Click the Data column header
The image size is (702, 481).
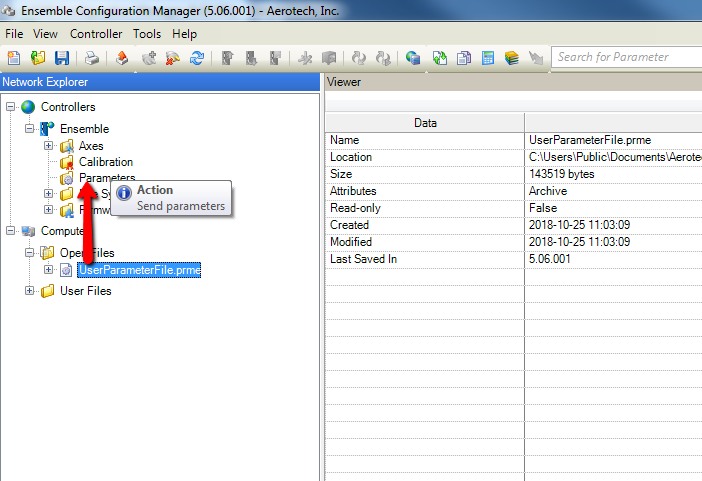pos(425,123)
